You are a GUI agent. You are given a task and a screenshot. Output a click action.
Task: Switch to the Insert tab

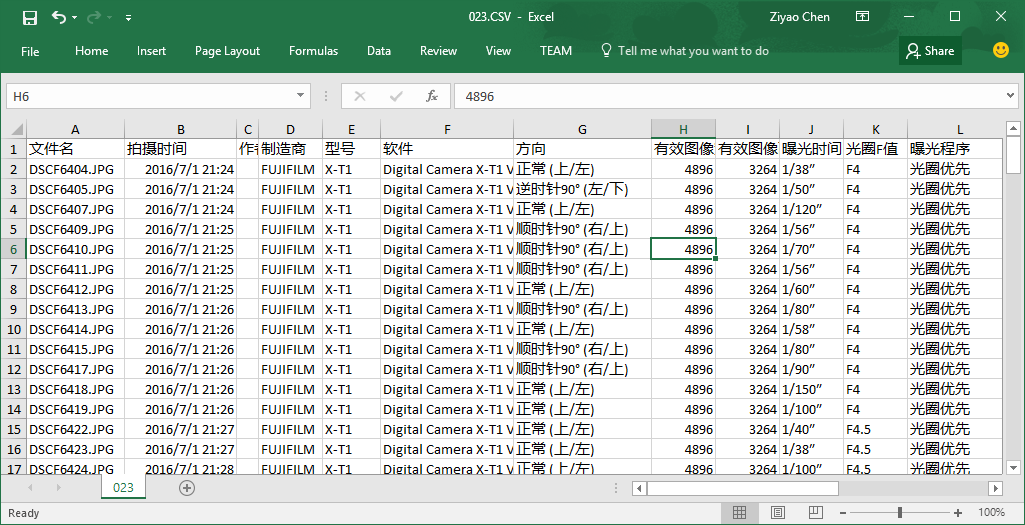point(151,51)
